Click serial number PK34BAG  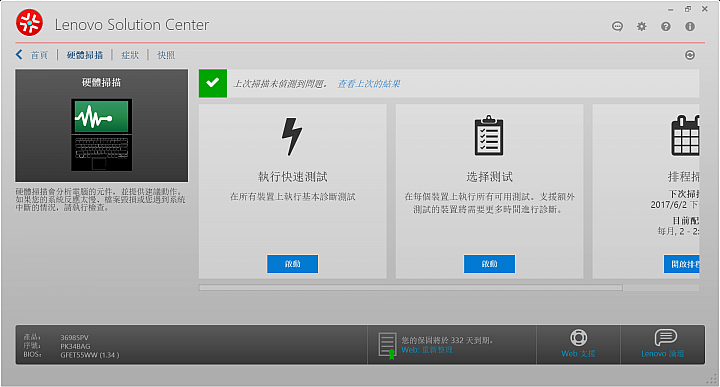click(75, 346)
